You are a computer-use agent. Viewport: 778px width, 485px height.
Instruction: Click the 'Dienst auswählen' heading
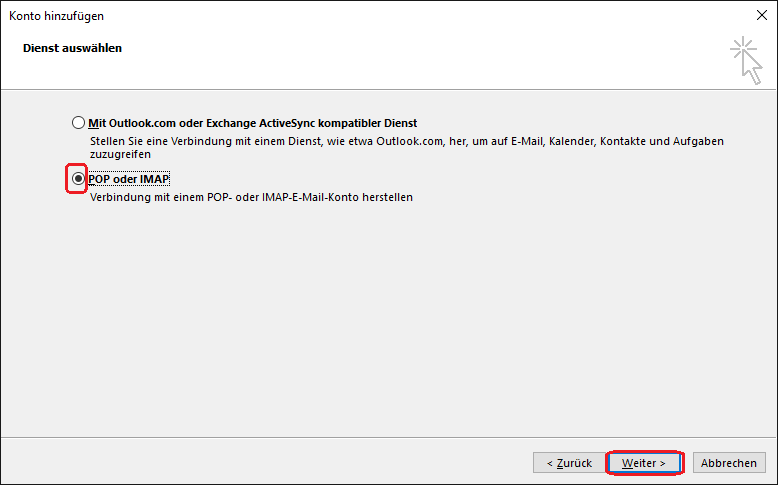pyautogui.click(x=72, y=48)
